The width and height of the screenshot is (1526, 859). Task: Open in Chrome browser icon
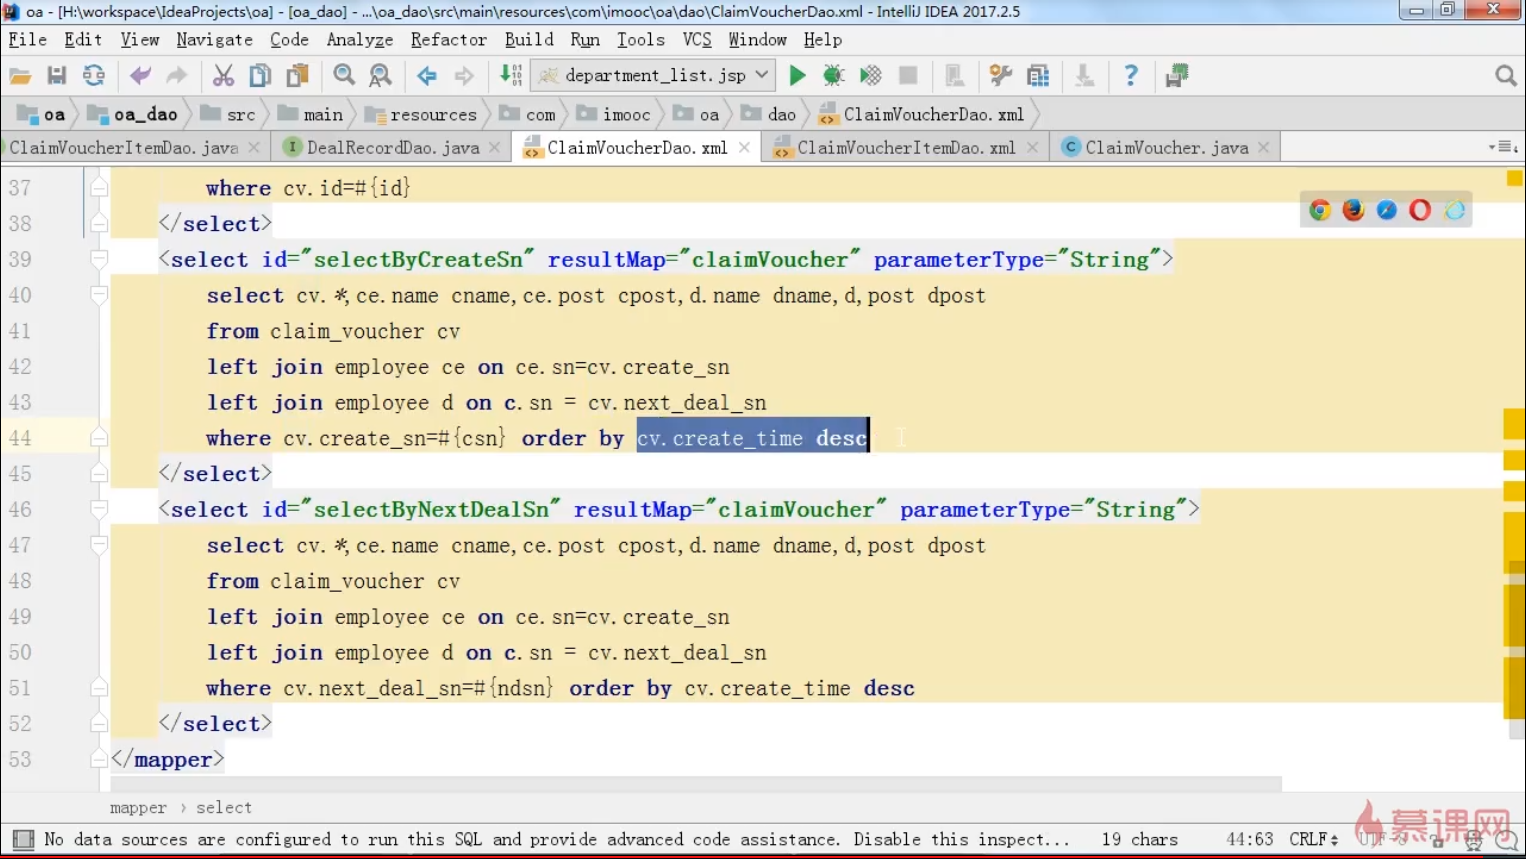pyautogui.click(x=1320, y=210)
